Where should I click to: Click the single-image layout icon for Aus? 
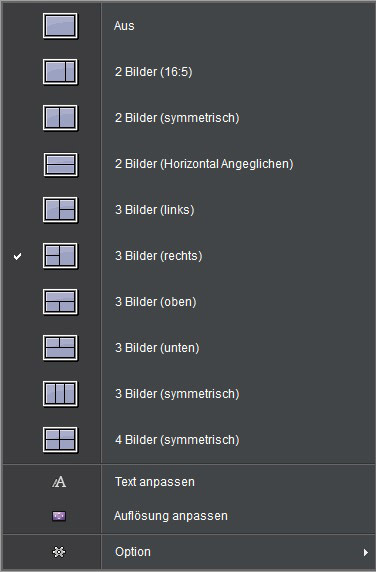tap(60, 26)
